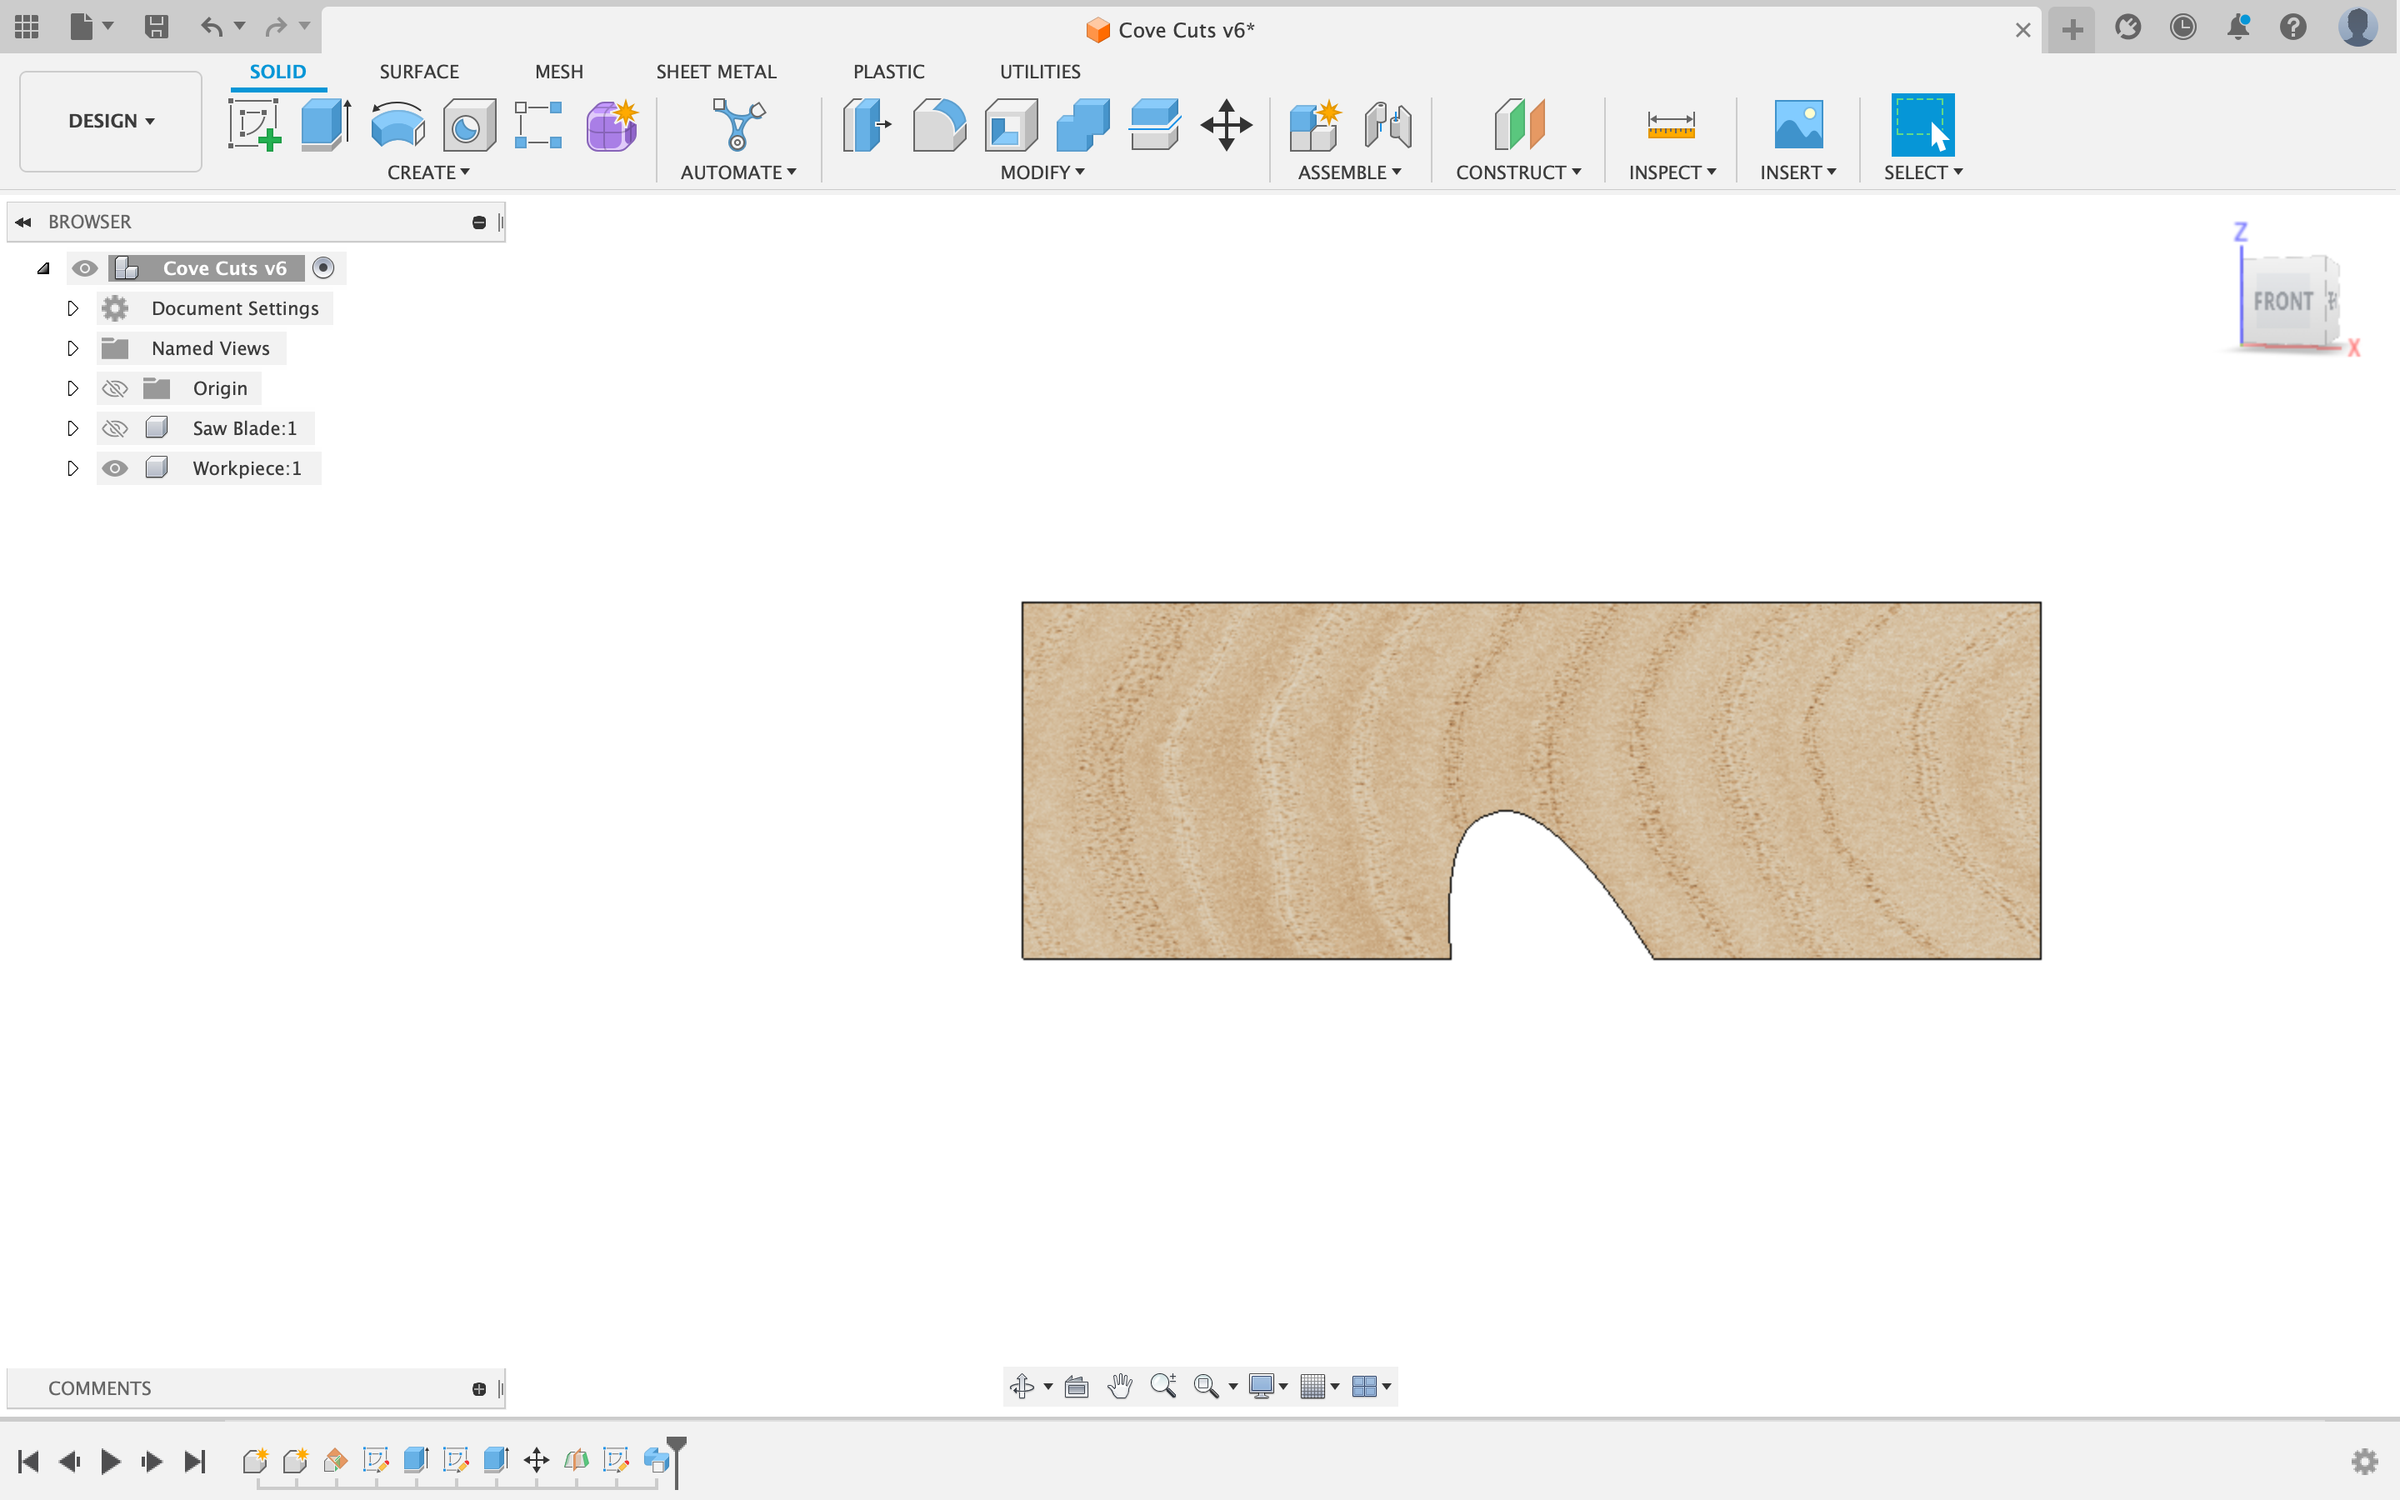Activate the Fillet tool
The width and height of the screenshot is (2400, 1500).
(938, 125)
